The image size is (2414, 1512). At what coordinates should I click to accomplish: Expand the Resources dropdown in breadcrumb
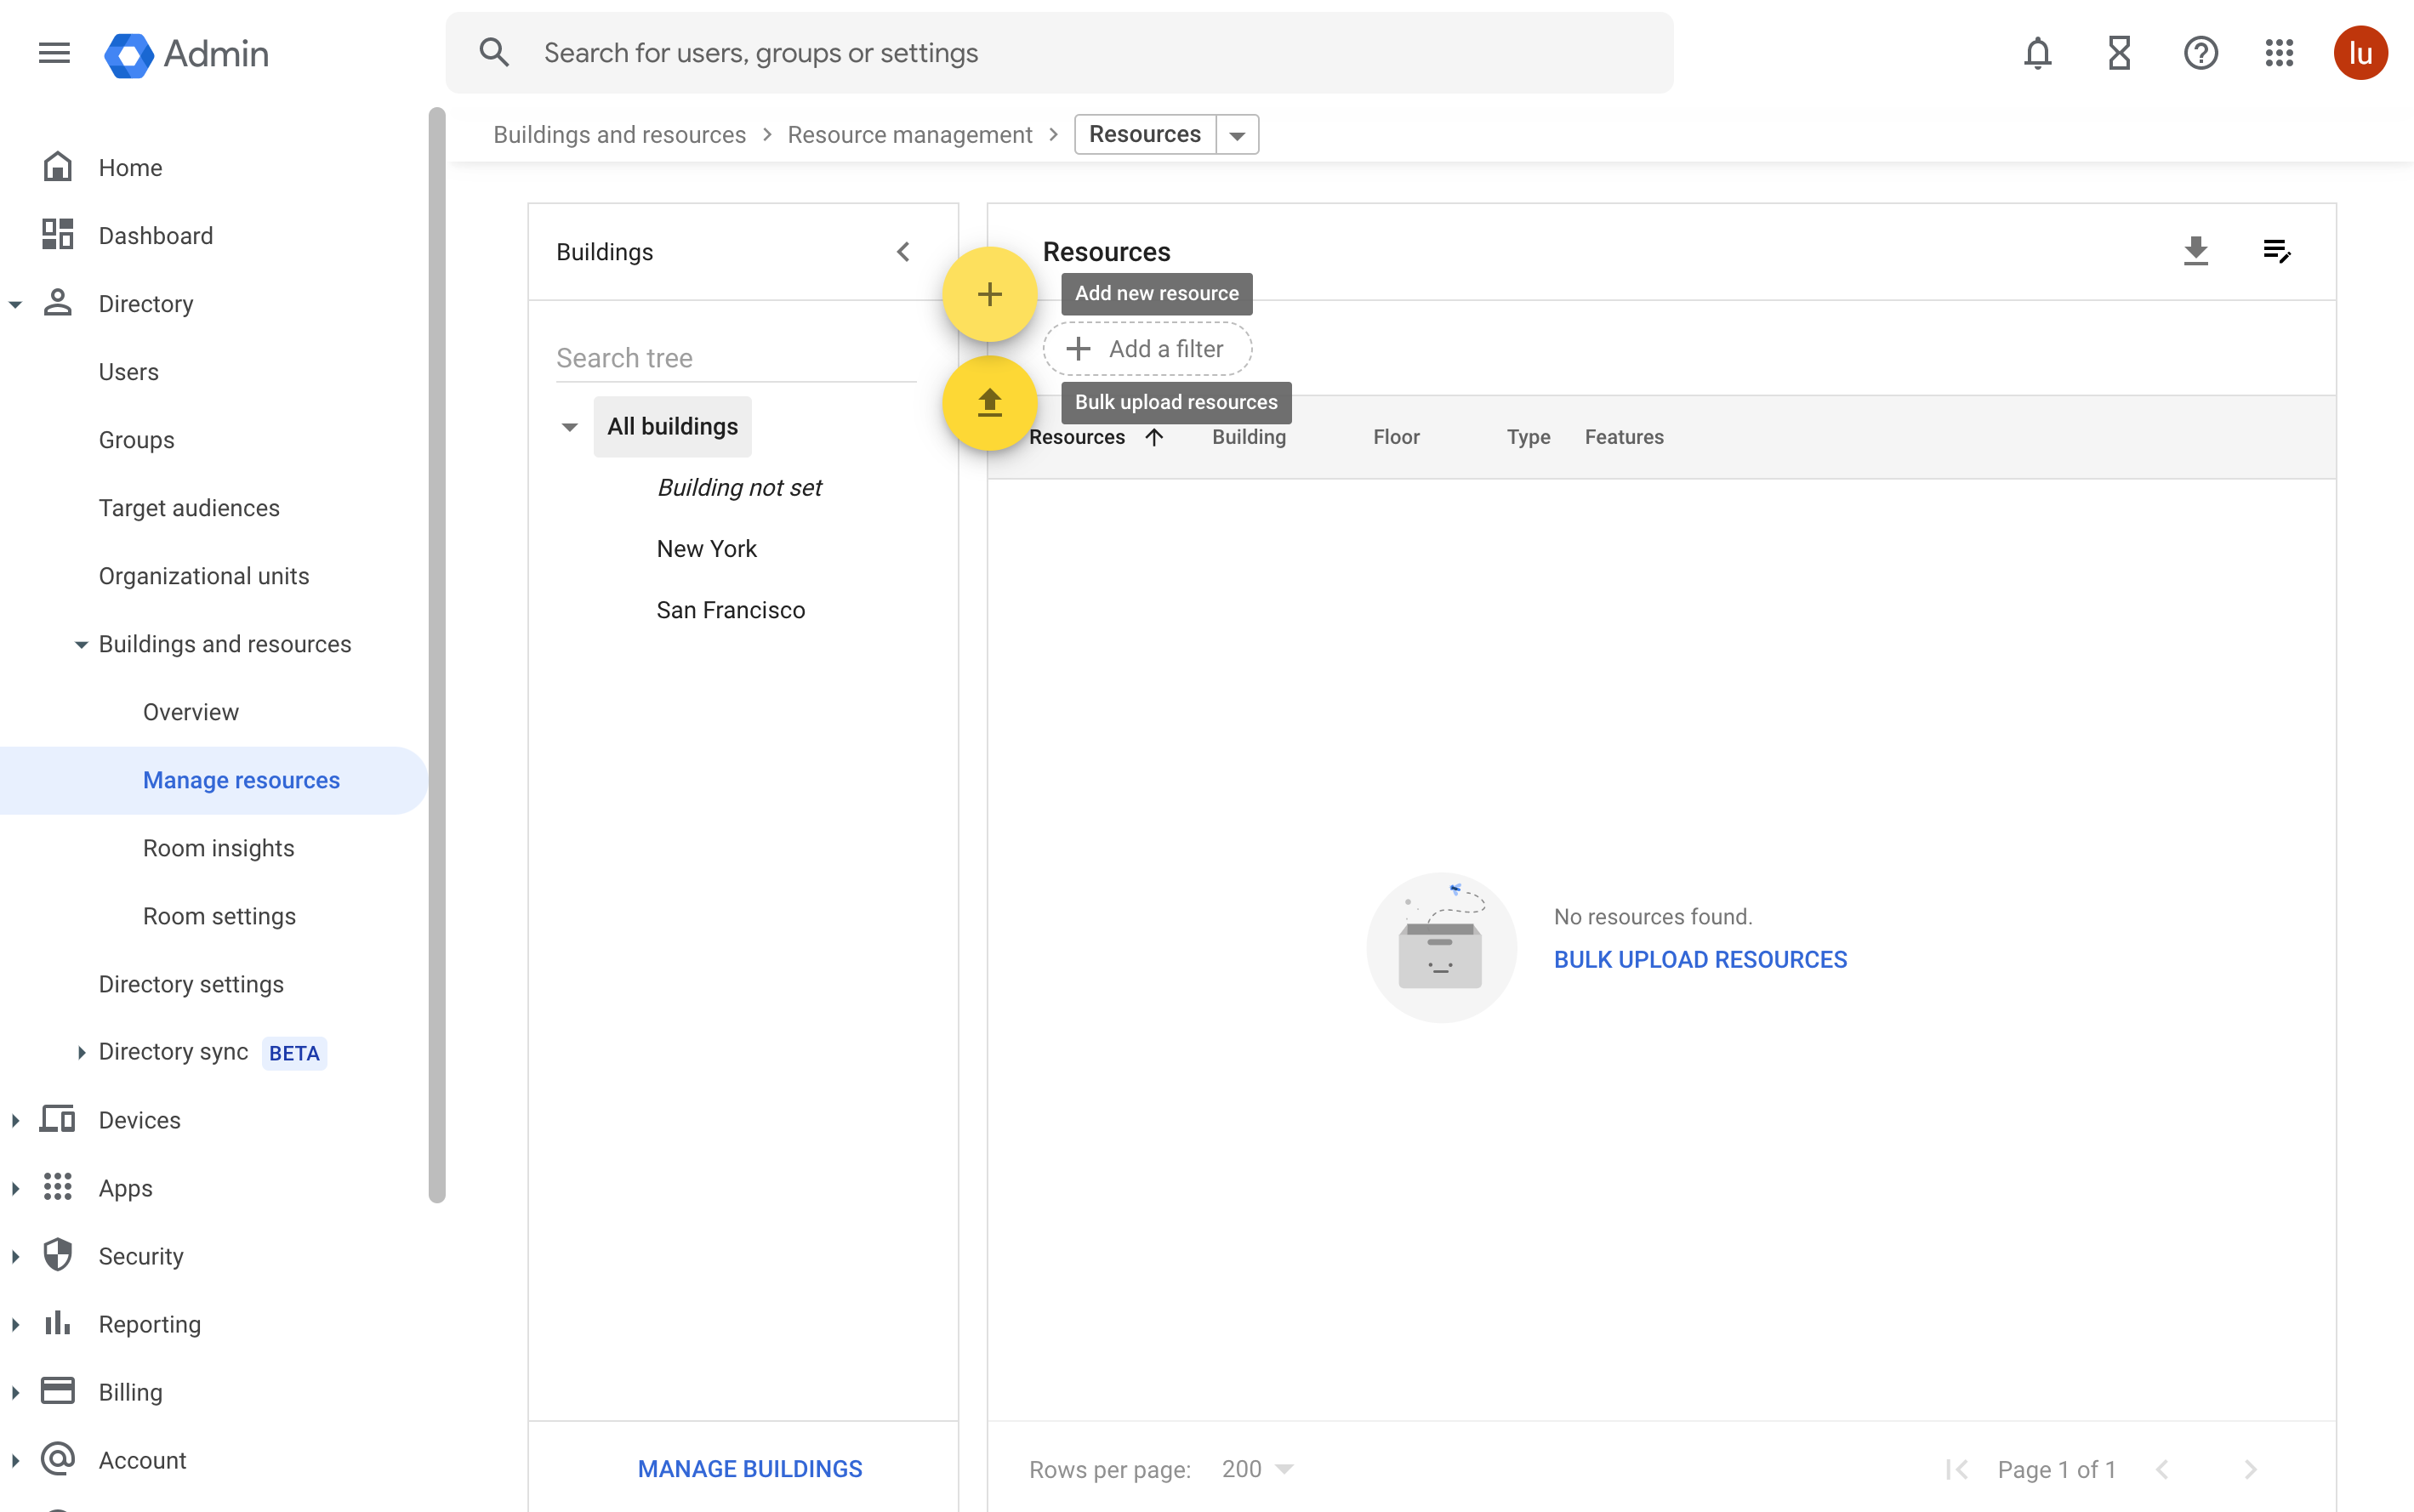point(1237,134)
